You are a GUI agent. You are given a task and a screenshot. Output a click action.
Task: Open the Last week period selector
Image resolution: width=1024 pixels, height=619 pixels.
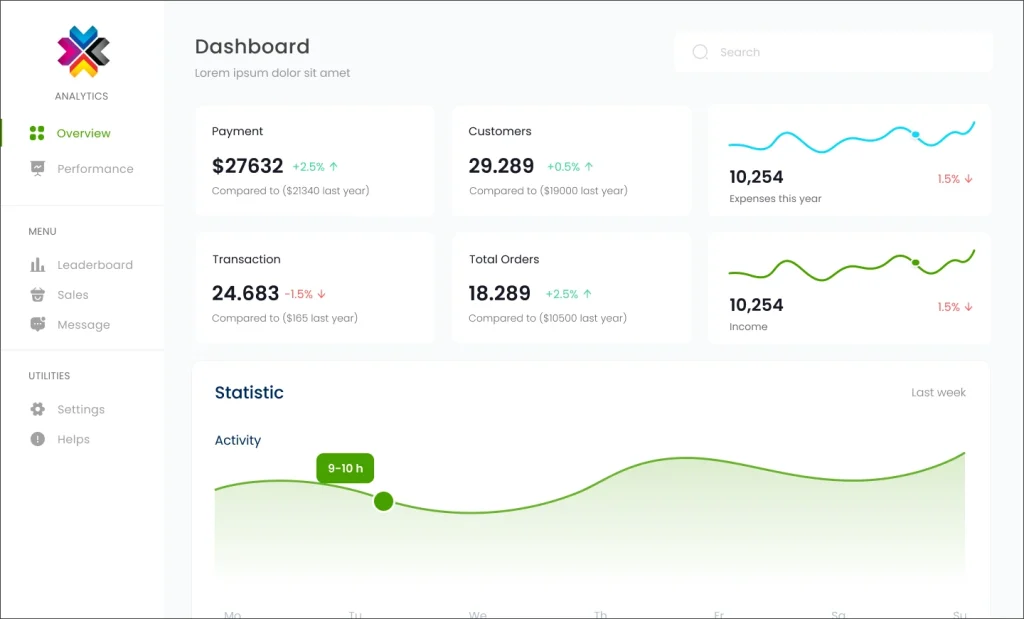(x=938, y=392)
